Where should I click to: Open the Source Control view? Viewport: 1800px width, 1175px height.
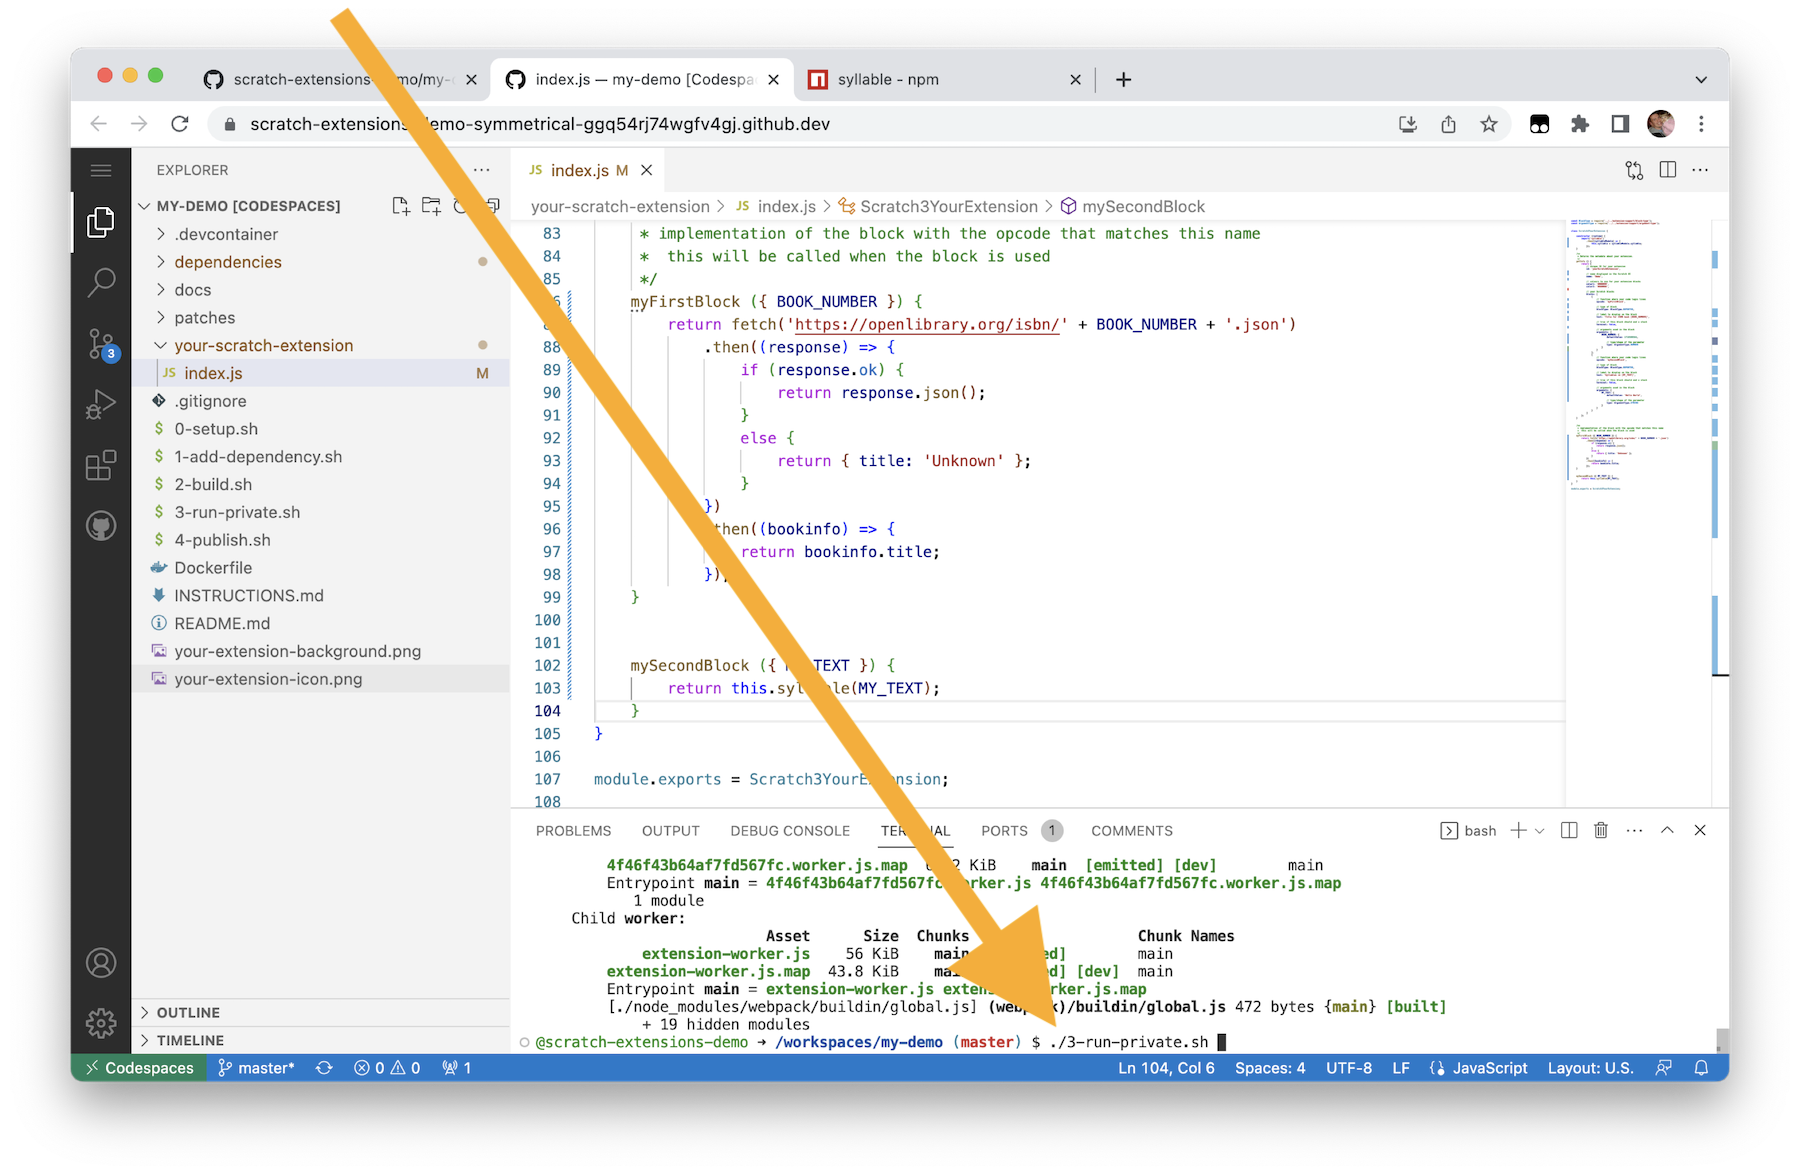(101, 344)
